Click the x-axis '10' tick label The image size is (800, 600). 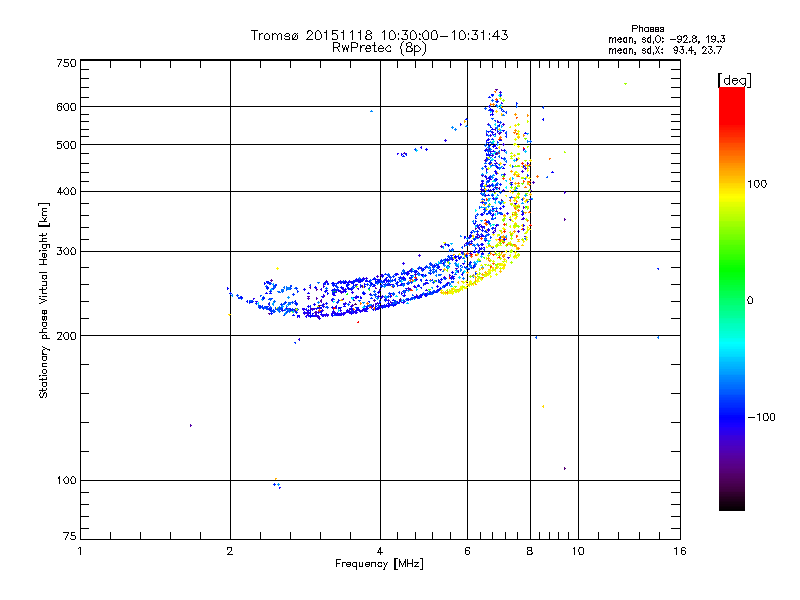coord(578,551)
